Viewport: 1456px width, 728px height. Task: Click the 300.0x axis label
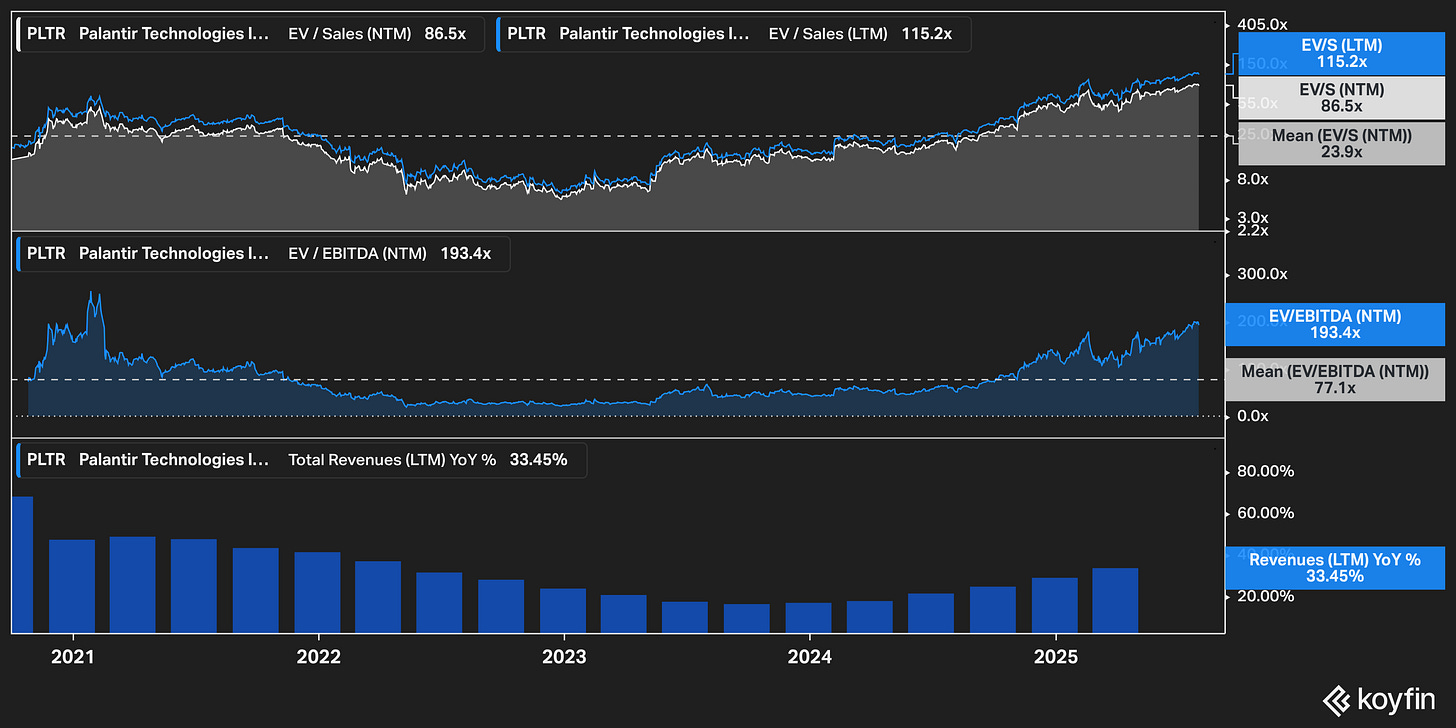[1263, 274]
